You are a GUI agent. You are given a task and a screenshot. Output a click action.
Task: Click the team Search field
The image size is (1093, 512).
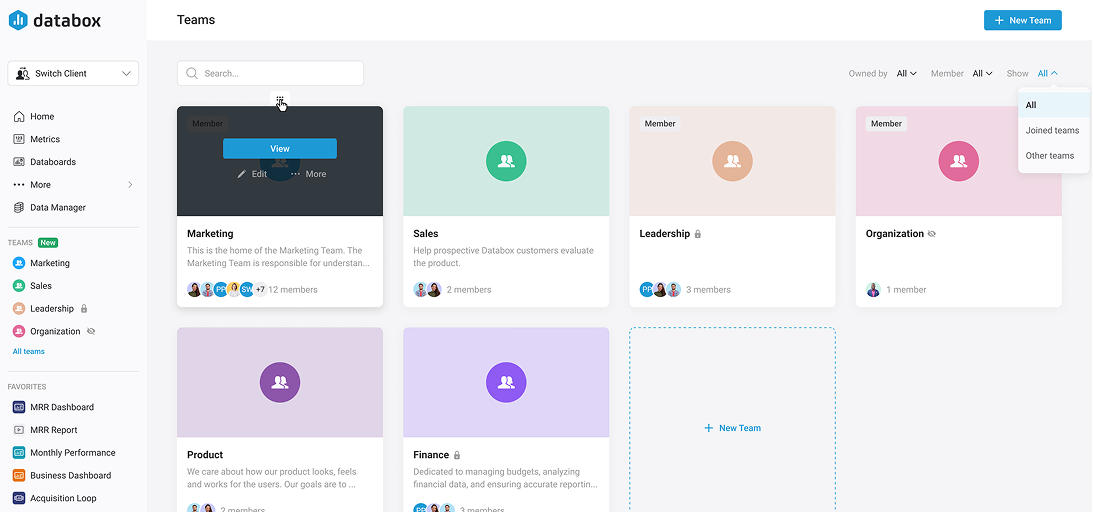[270, 73]
